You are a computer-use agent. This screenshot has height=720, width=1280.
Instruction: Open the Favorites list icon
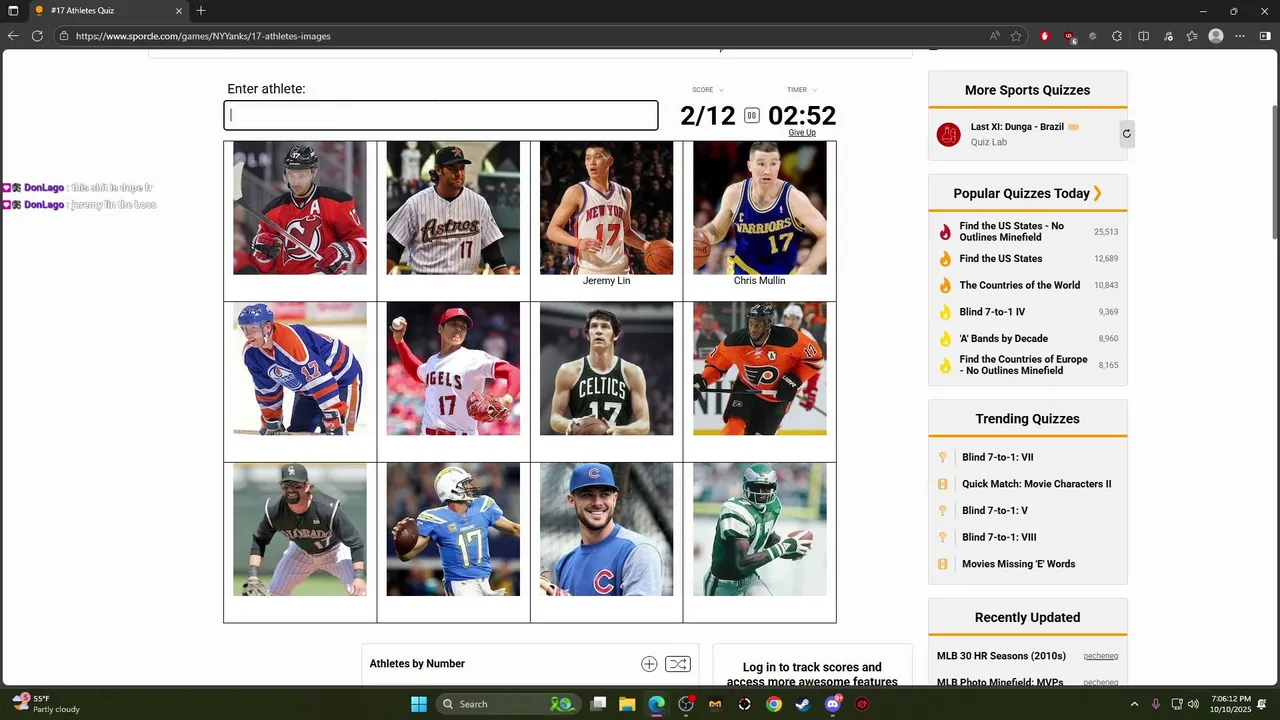pos(1192,36)
